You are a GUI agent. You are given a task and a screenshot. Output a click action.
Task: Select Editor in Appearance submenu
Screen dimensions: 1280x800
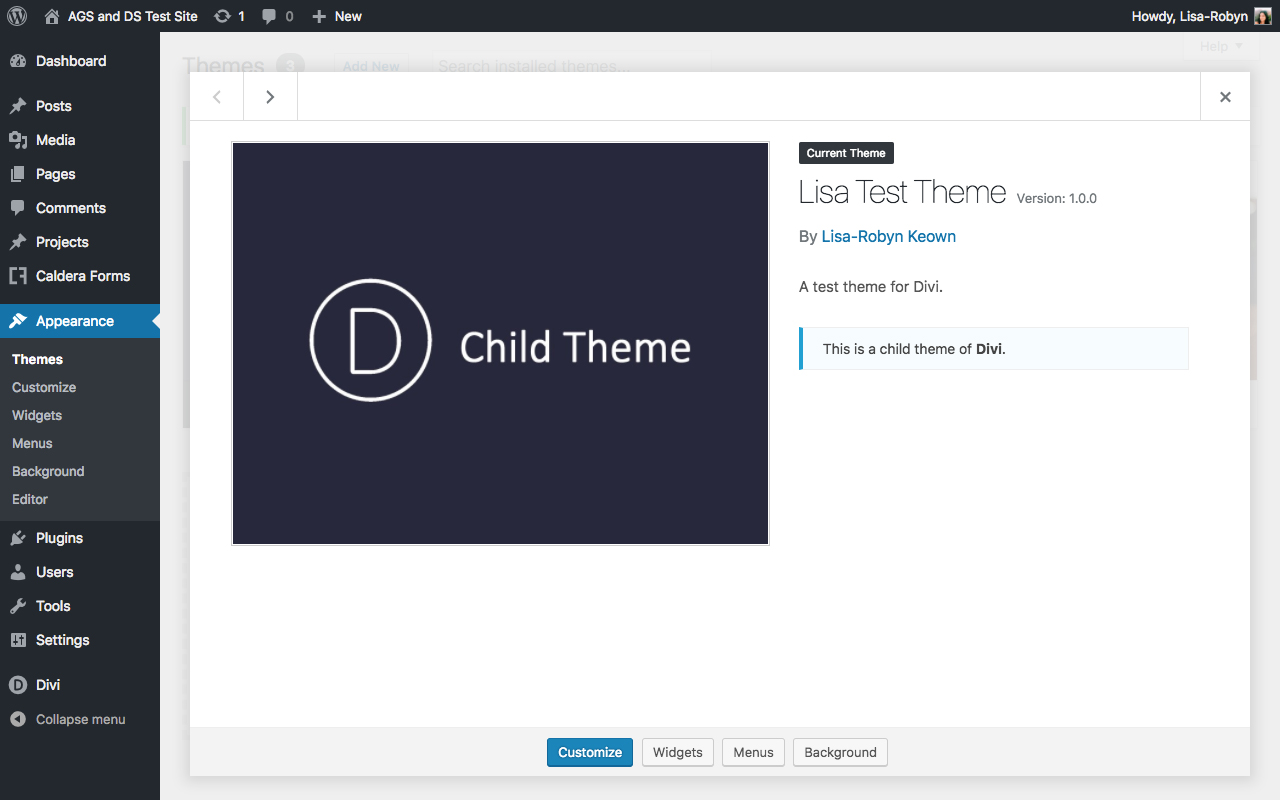click(30, 499)
